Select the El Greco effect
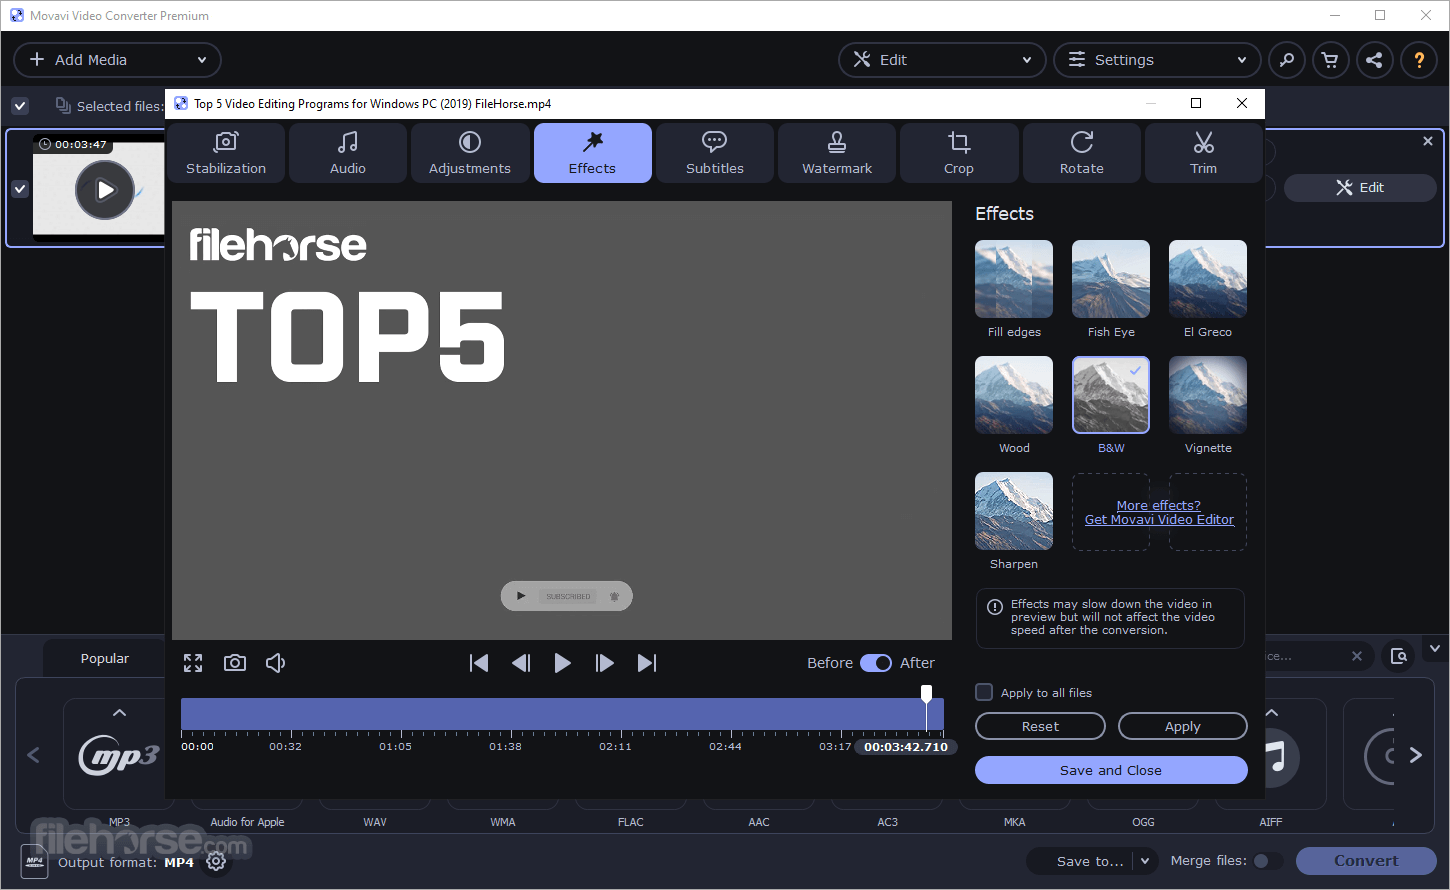This screenshot has height=890, width=1450. point(1208,279)
